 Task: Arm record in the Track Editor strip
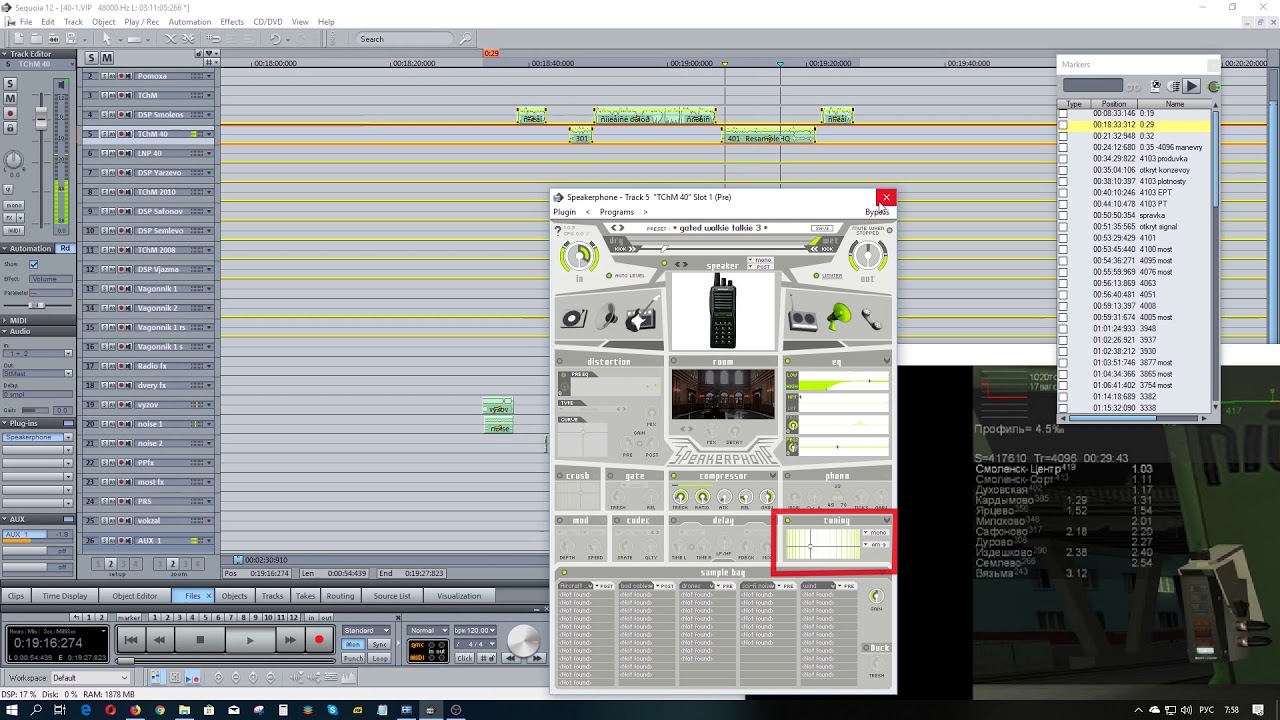coord(10,113)
